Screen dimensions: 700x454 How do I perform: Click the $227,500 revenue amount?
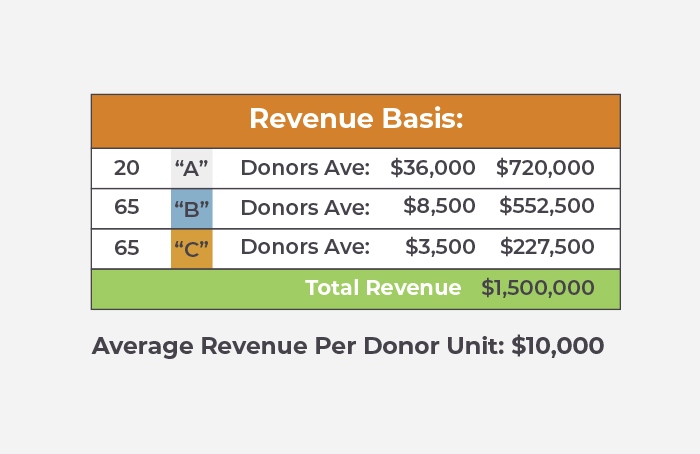[x=547, y=247]
